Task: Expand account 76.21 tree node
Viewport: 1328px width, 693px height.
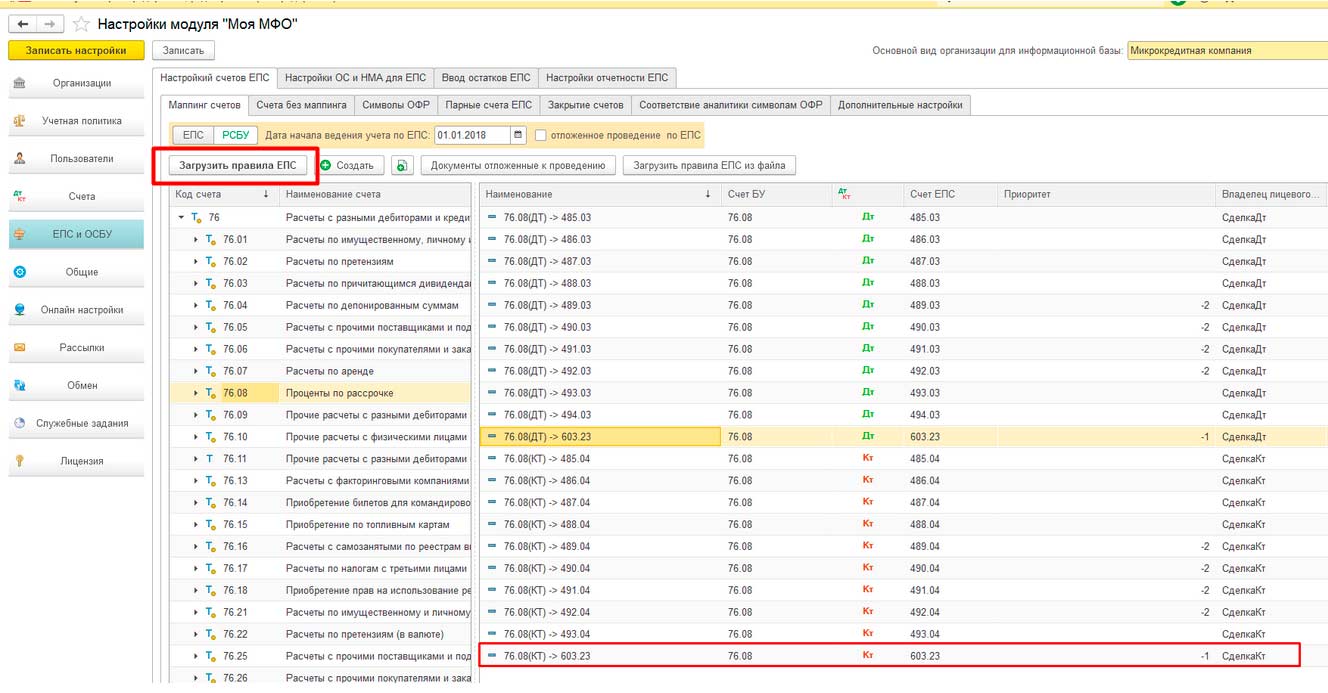Action: [x=196, y=612]
